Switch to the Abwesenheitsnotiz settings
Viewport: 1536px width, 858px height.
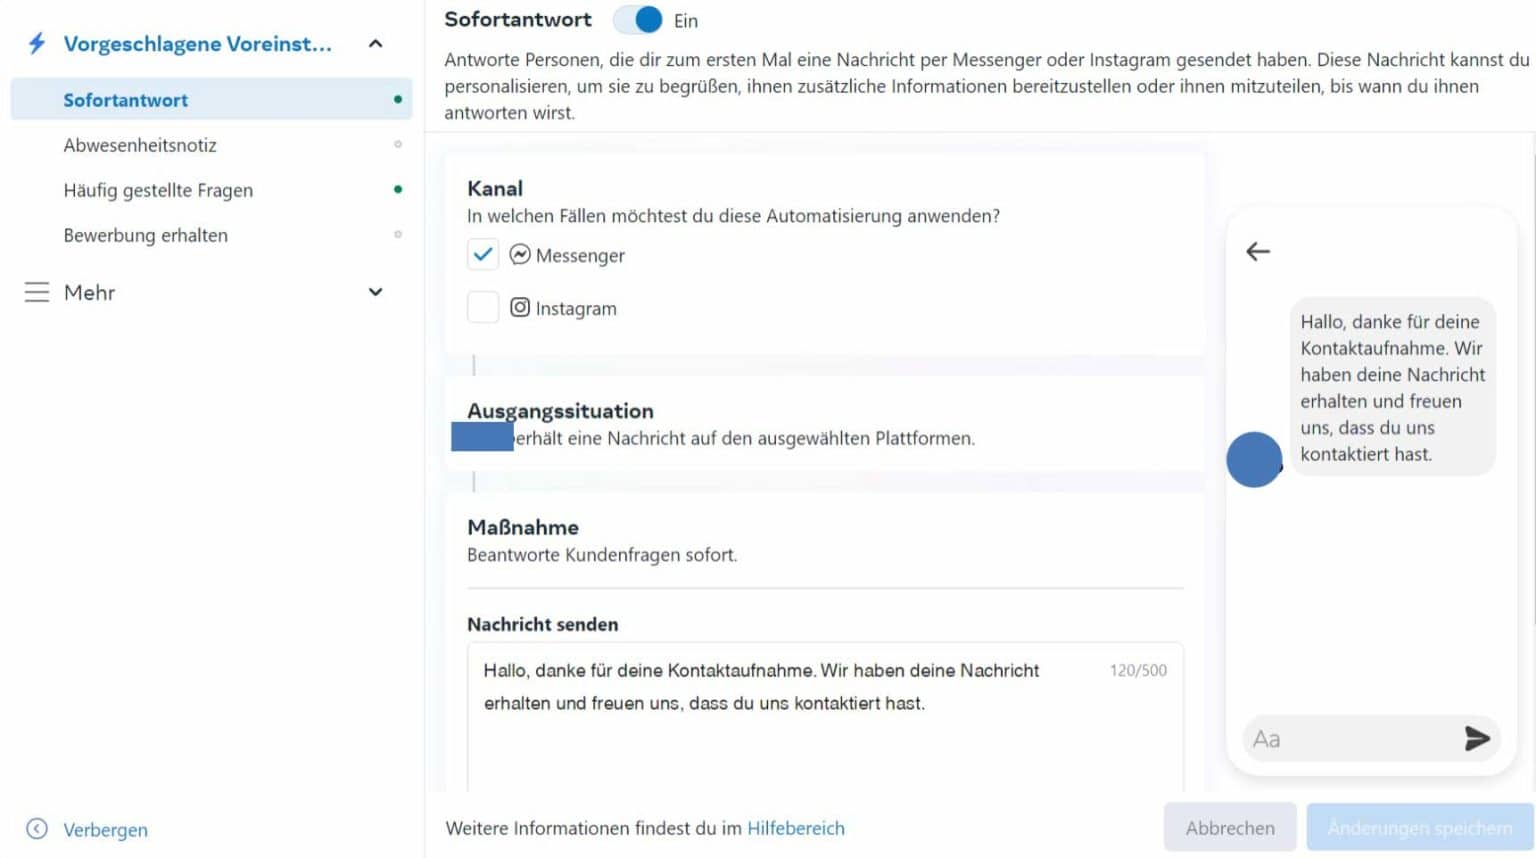coord(141,145)
